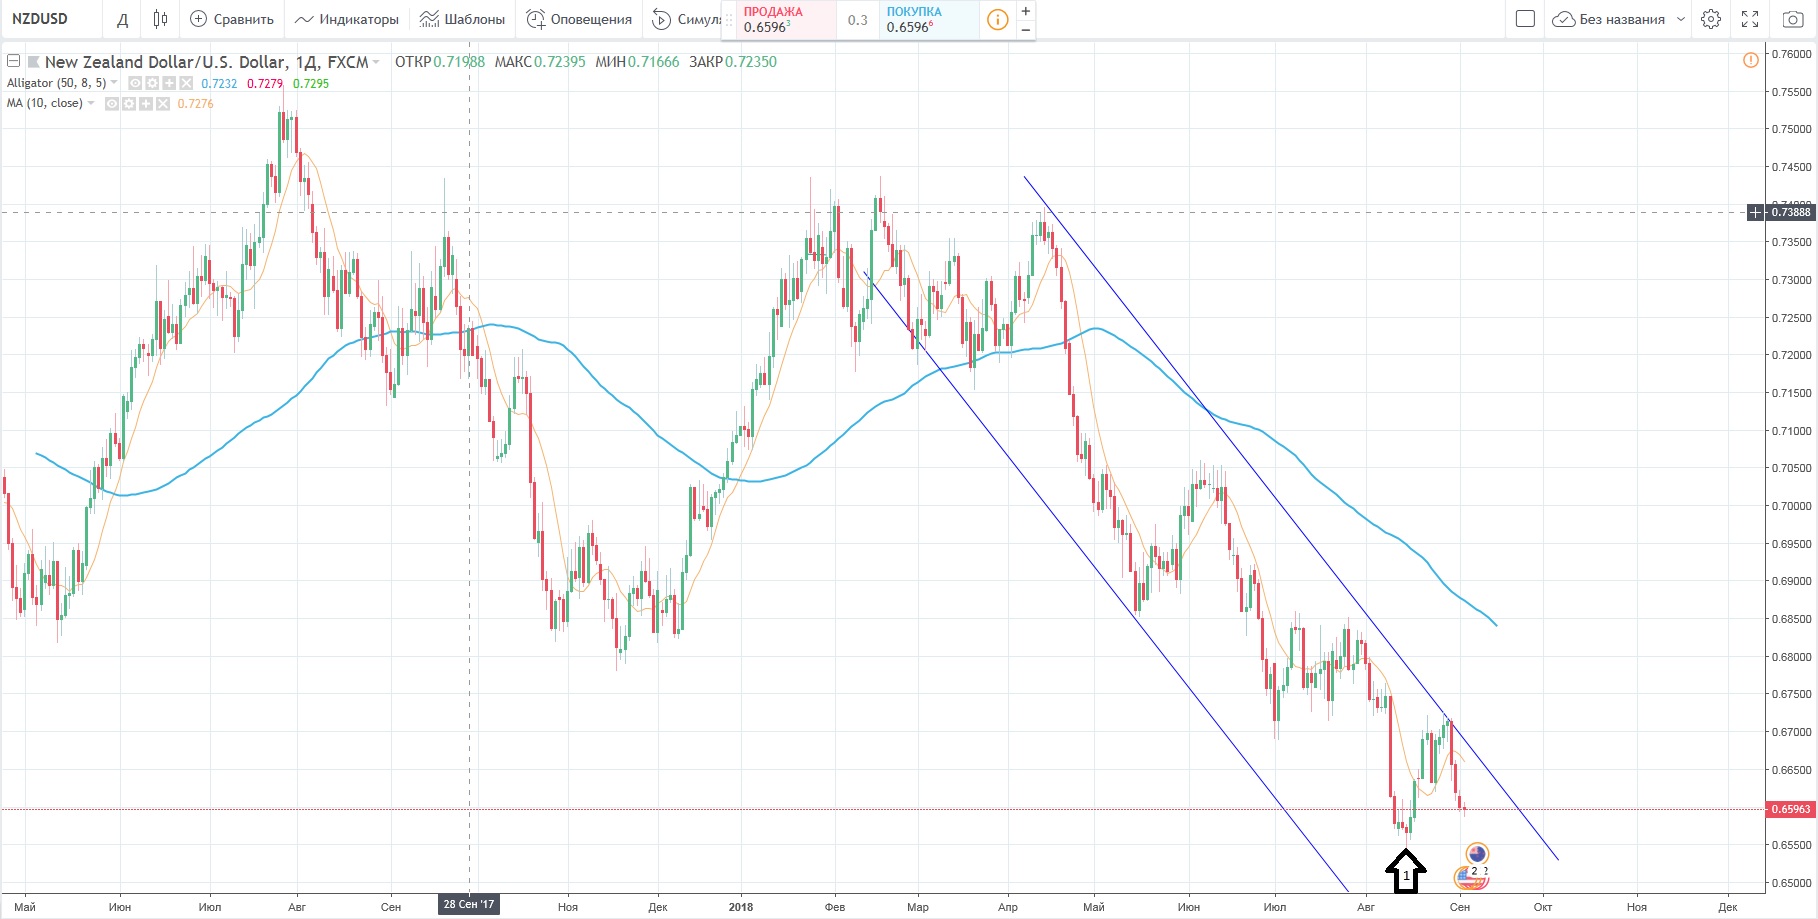This screenshot has width=1818, height=919.
Task: Click the plus icon on 0.73888 price label
Action: pyautogui.click(x=1756, y=212)
